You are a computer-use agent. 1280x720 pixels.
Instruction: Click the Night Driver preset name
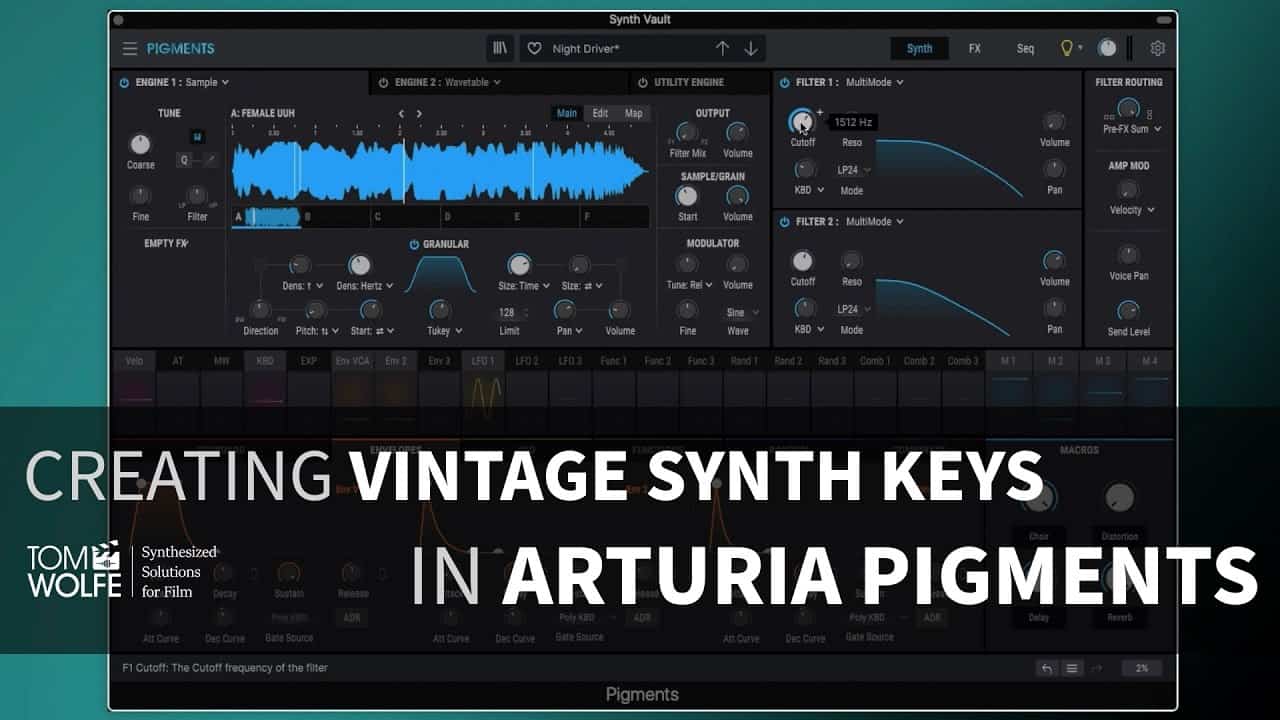(588, 48)
